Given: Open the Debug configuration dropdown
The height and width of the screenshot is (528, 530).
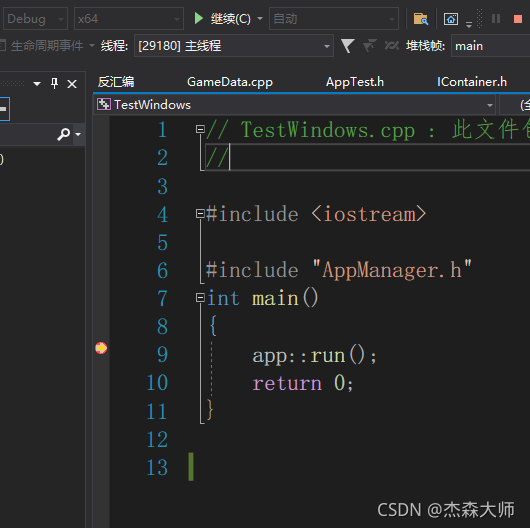Looking at the screenshot, I should [x=35, y=19].
